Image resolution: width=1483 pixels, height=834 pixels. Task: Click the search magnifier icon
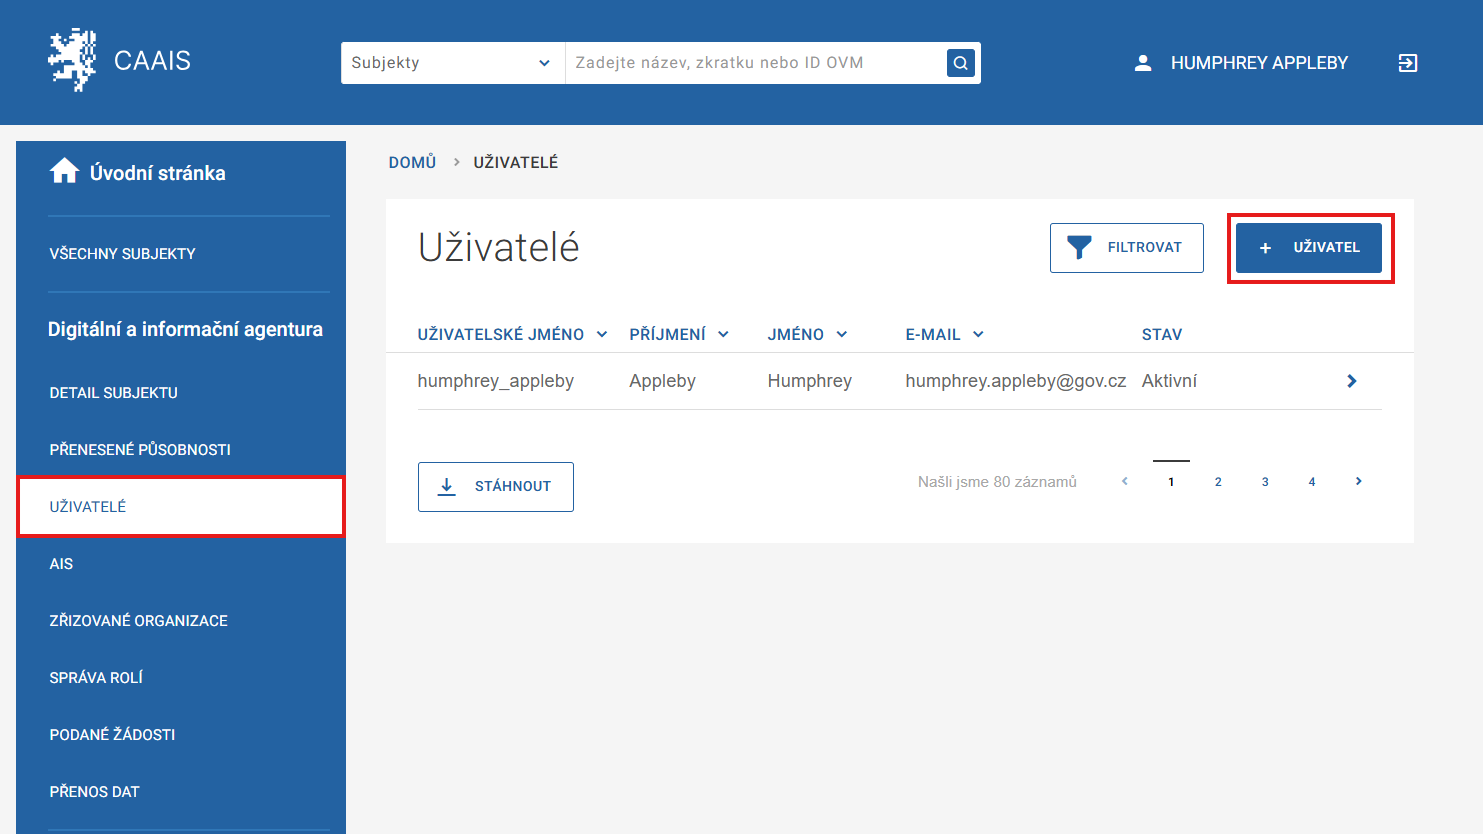(x=960, y=63)
